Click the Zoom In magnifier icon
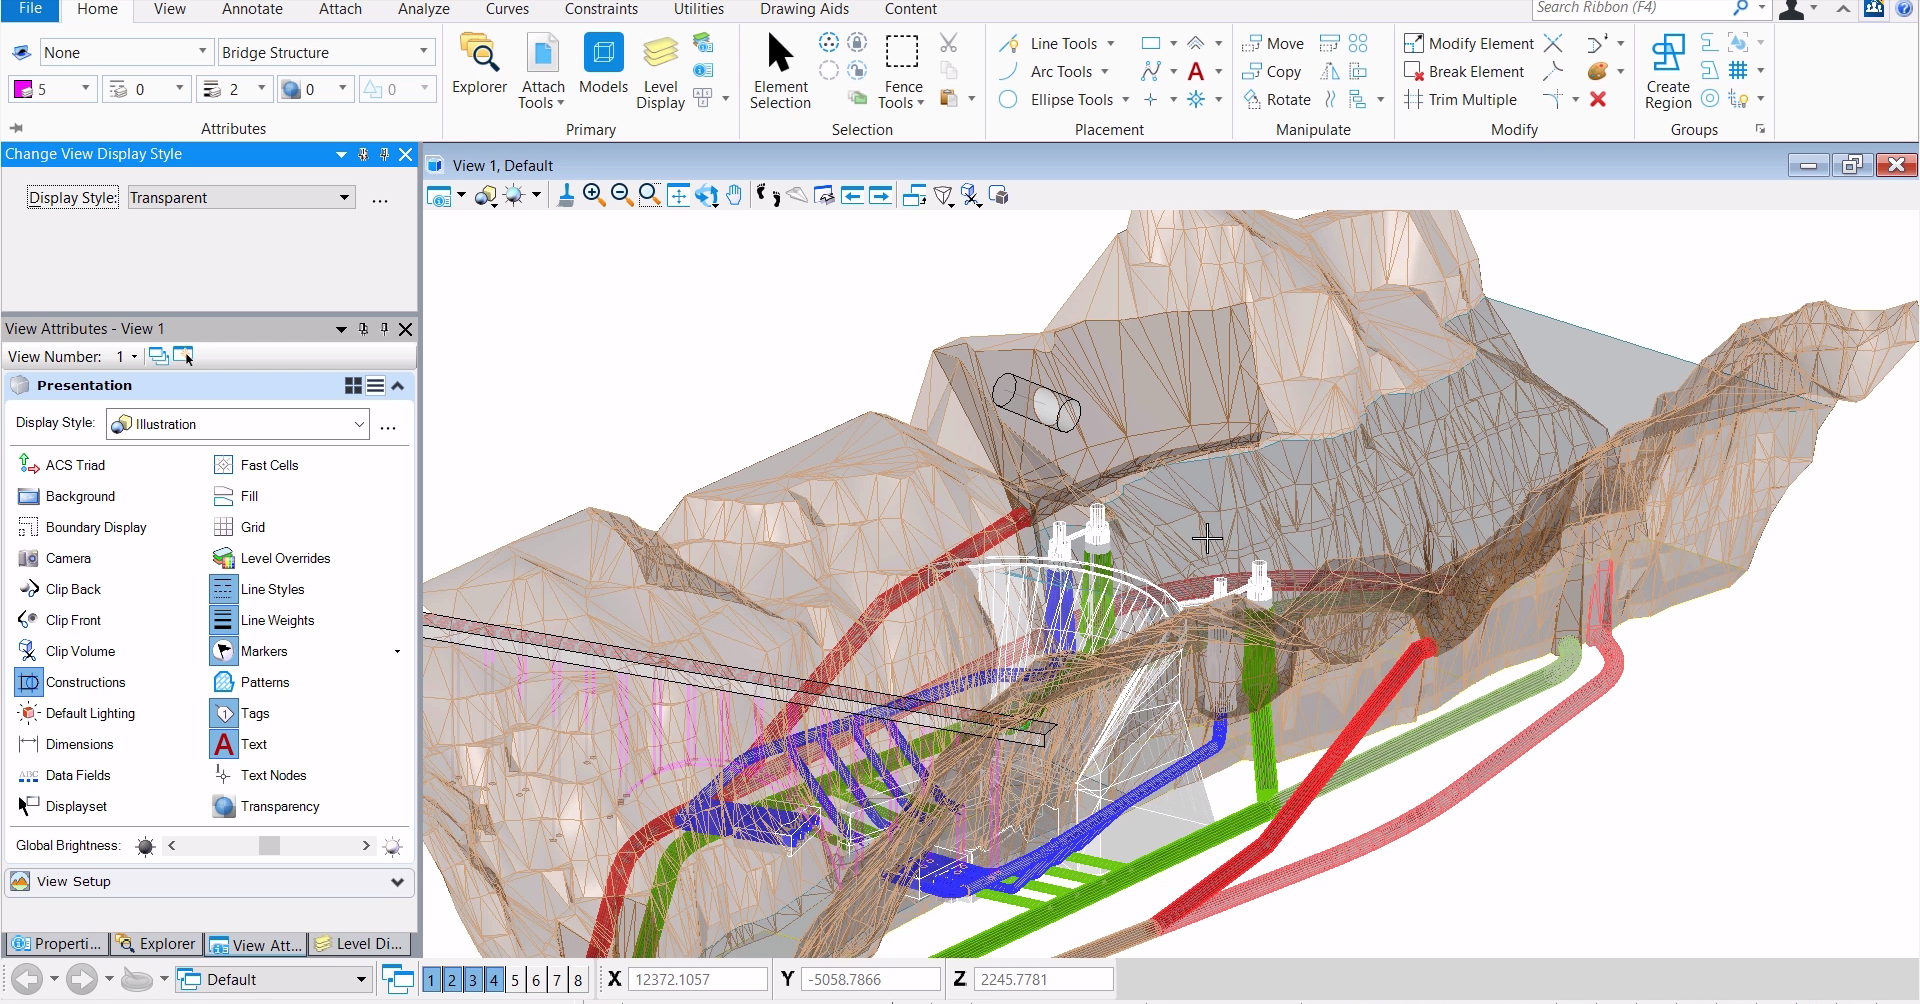This screenshot has width=1920, height=1004. [x=594, y=196]
